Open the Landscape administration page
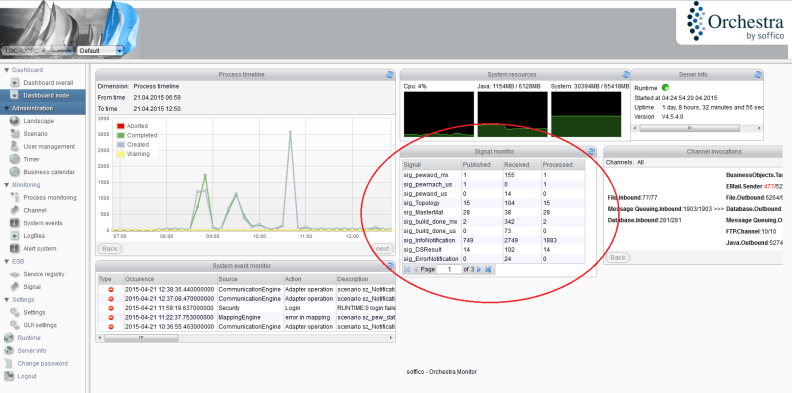Image resolution: width=792 pixels, height=393 pixels. pos(38,121)
